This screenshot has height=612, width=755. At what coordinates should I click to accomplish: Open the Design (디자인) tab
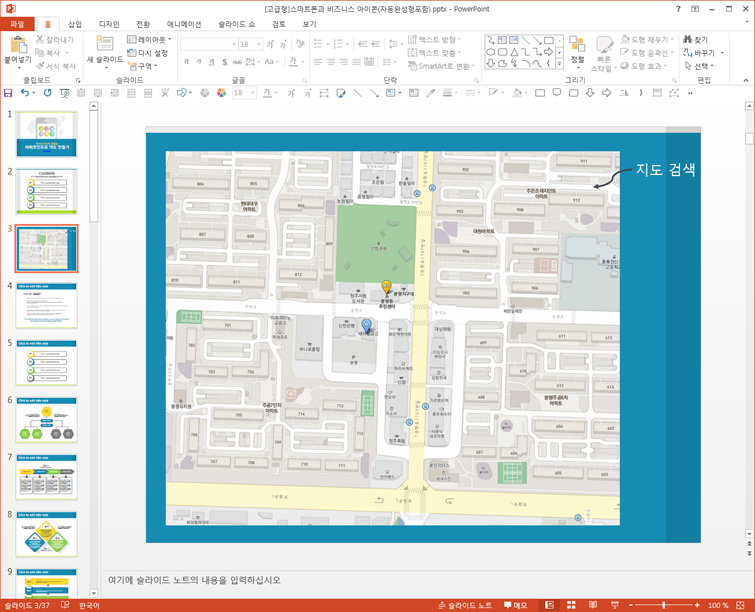(109, 24)
